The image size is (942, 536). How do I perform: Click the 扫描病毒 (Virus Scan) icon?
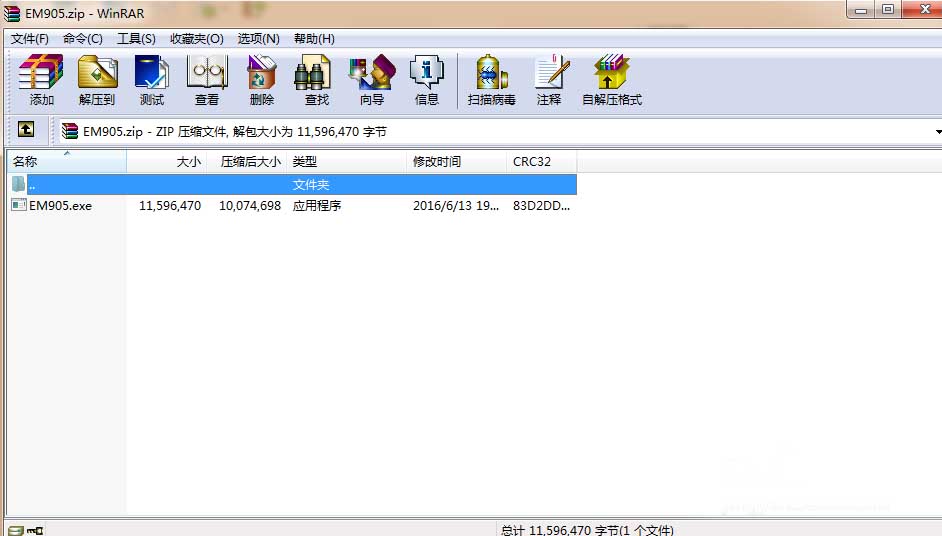(491, 72)
